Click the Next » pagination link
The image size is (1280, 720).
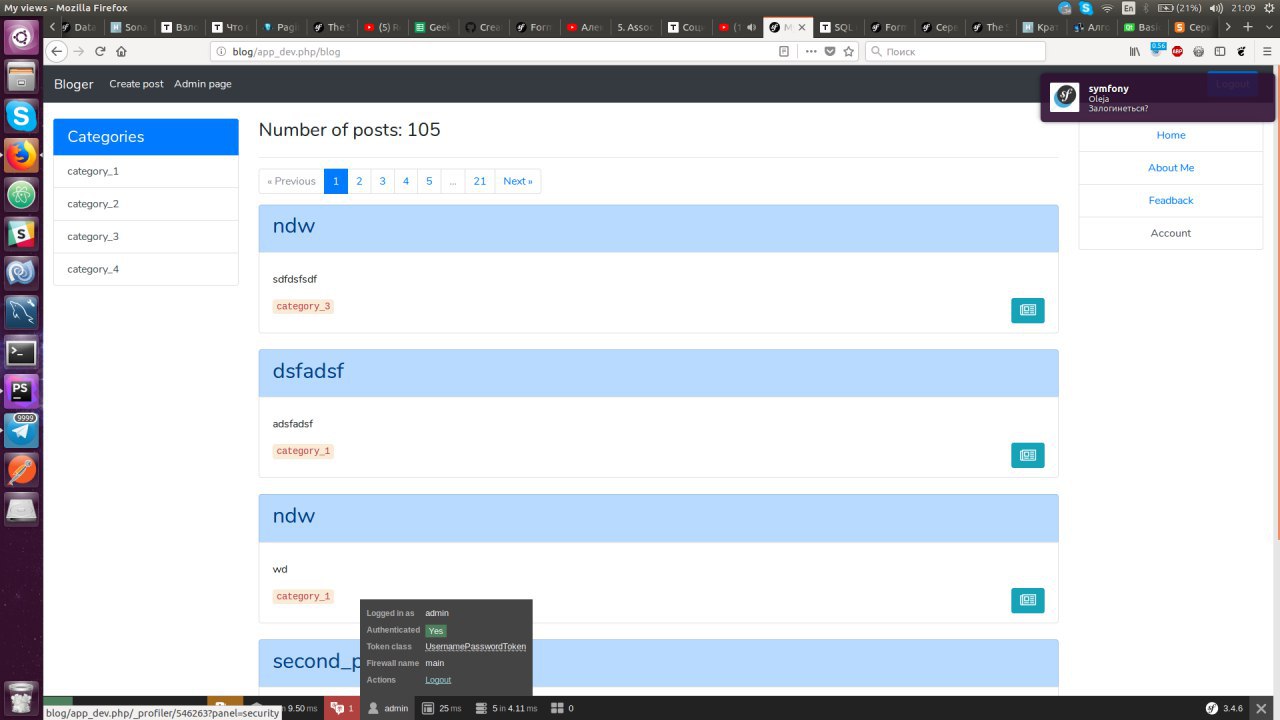518,181
